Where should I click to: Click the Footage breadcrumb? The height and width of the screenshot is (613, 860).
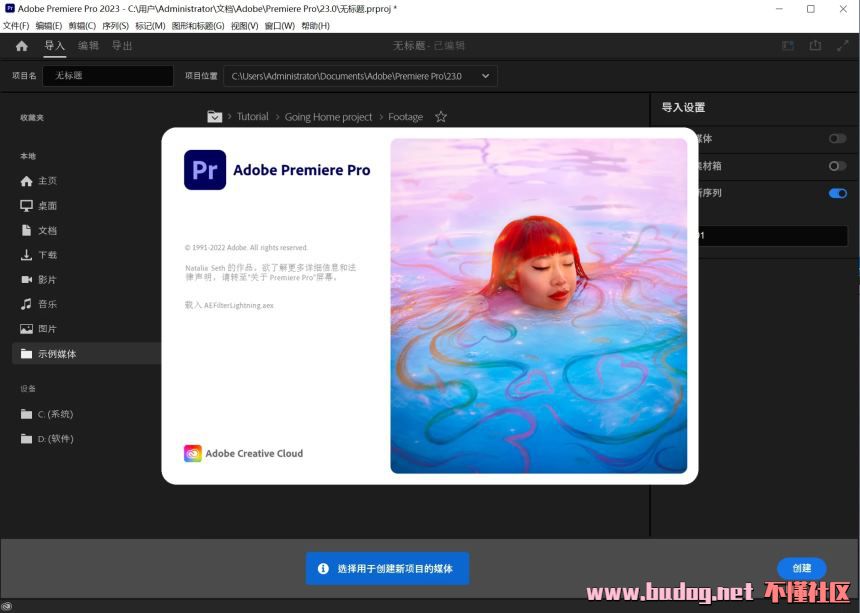[405, 117]
